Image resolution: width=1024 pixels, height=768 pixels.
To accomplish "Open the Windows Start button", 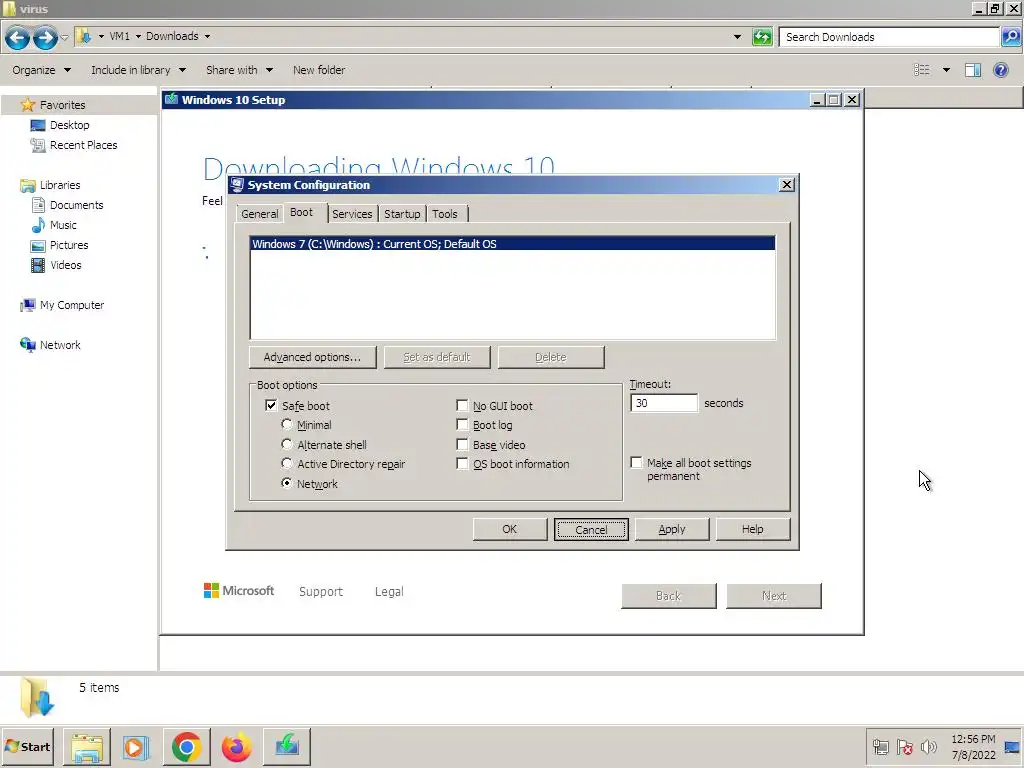I will point(28,746).
